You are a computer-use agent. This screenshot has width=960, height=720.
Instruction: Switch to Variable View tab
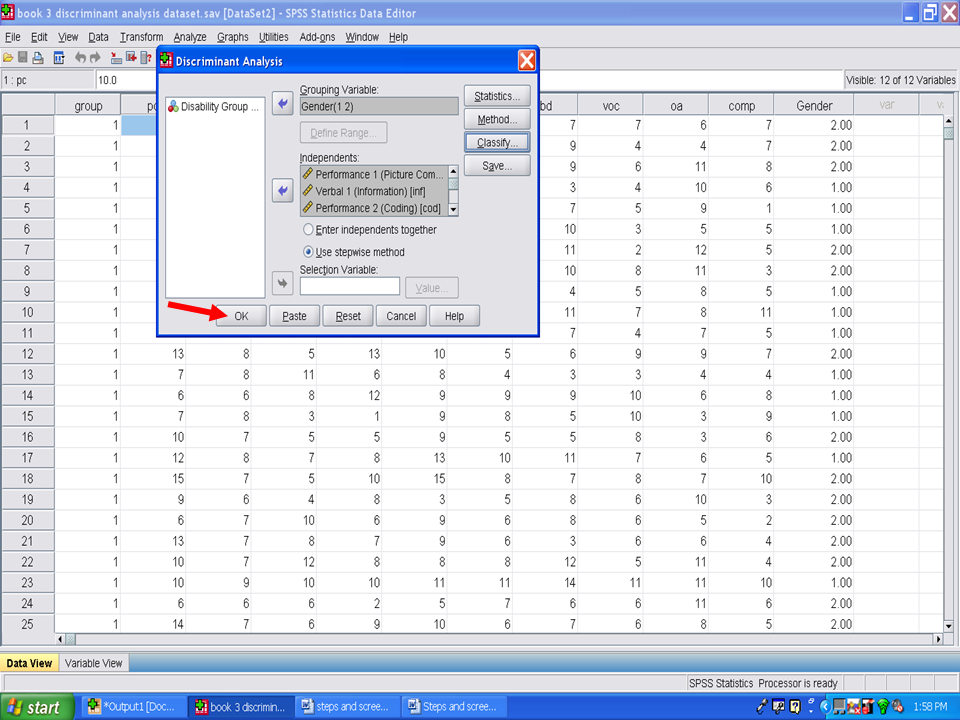coord(94,663)
